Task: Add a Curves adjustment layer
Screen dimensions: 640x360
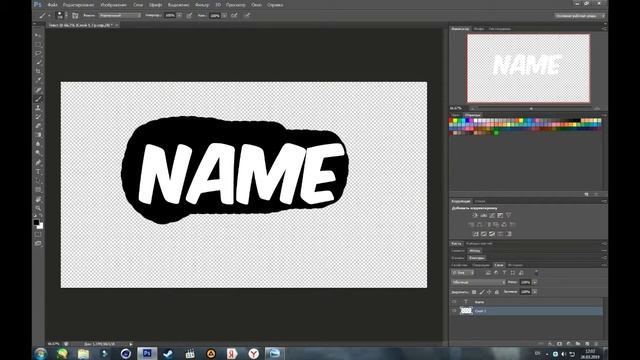Action: pyautogui.click(x=492, y=215)
